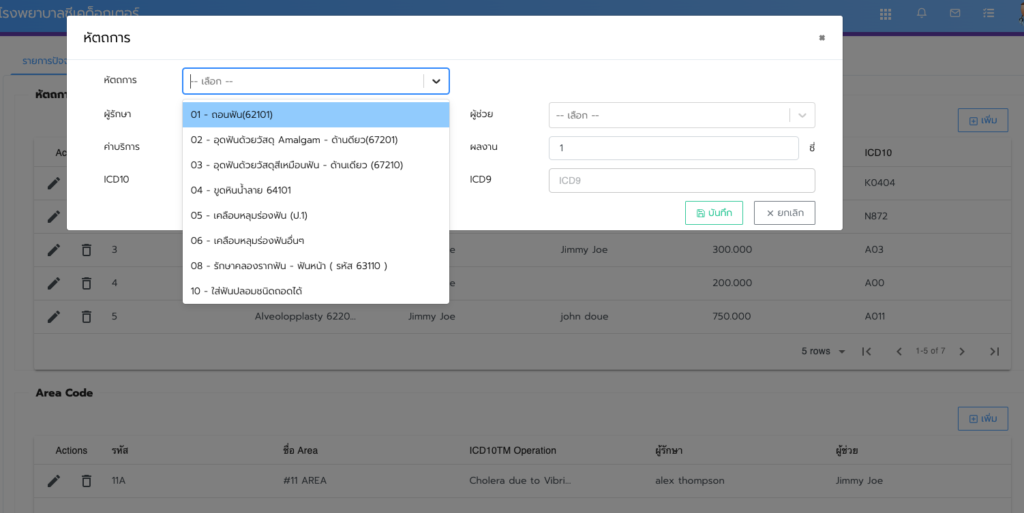Click the notification bell icon

pos(921,14)
